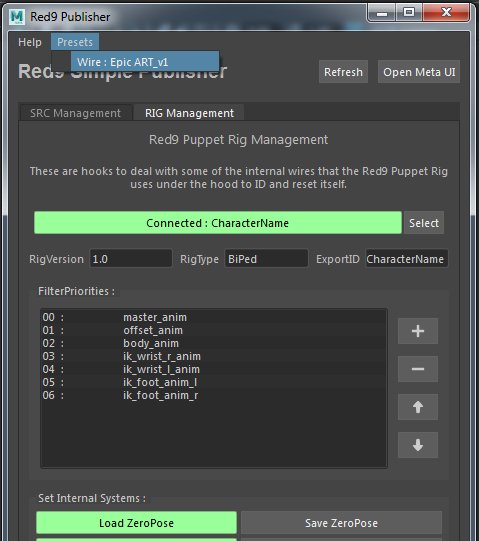Open the Help menu
The height and width of the screenshot is (541, 479).
pos(30,42)
